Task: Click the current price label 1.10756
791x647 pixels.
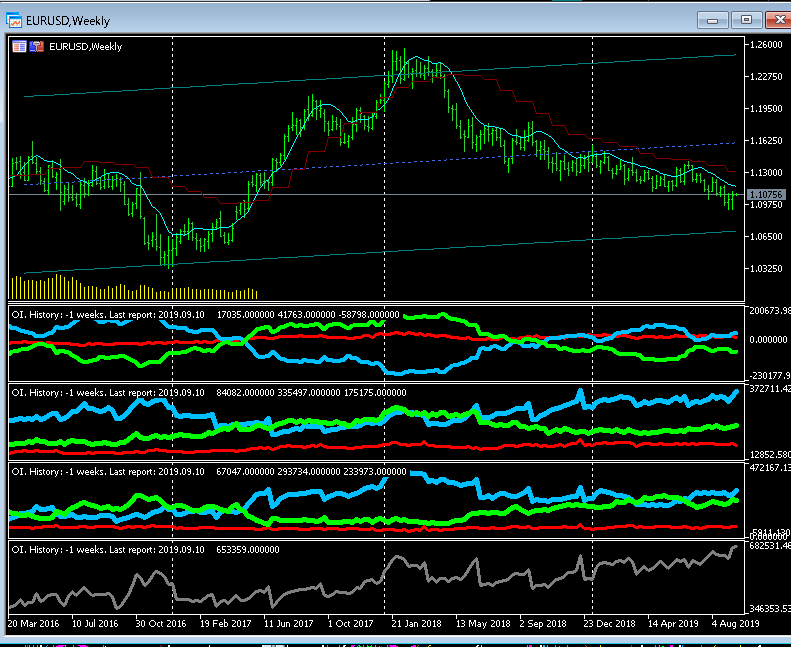Action: point(766,194)
